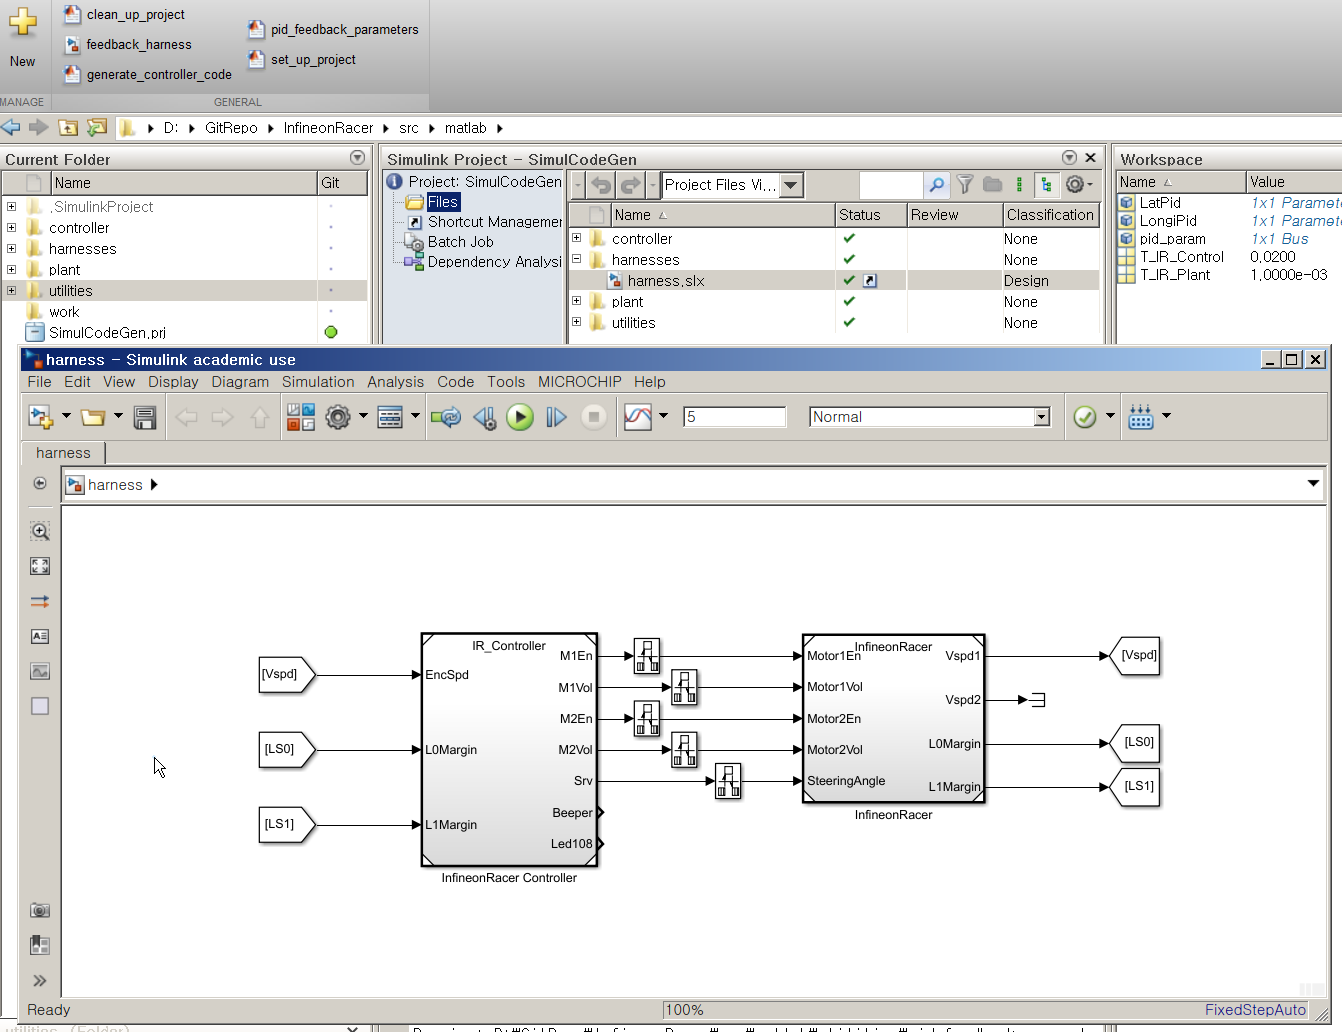Click the Build Model icon
Screen dimensions: 1342x1032
click(1141, 417)
